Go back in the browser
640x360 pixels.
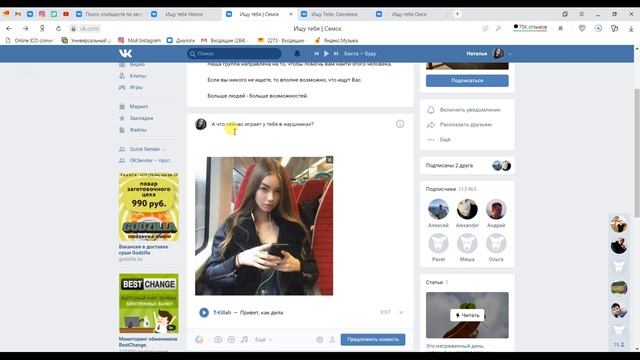tap(9, 29)
